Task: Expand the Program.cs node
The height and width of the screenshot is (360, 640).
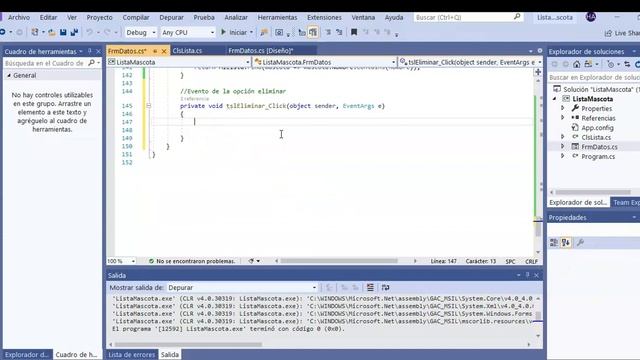Action: (x=562, y=156)
